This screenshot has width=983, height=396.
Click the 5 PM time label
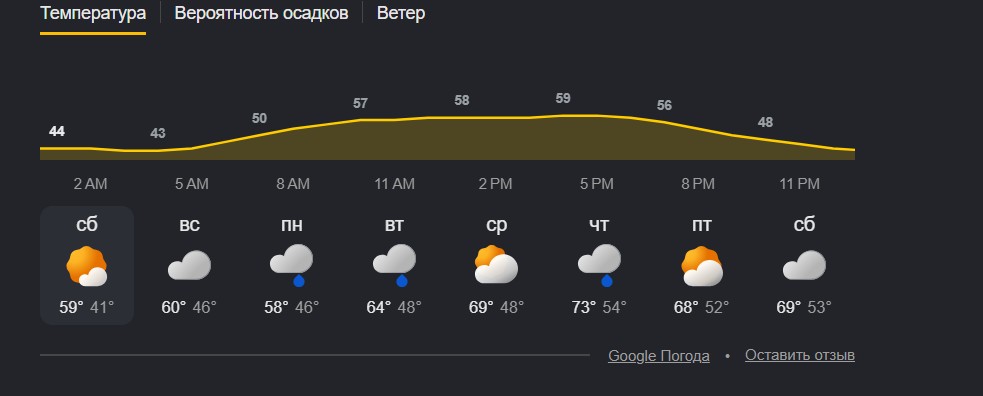point(597,184)
